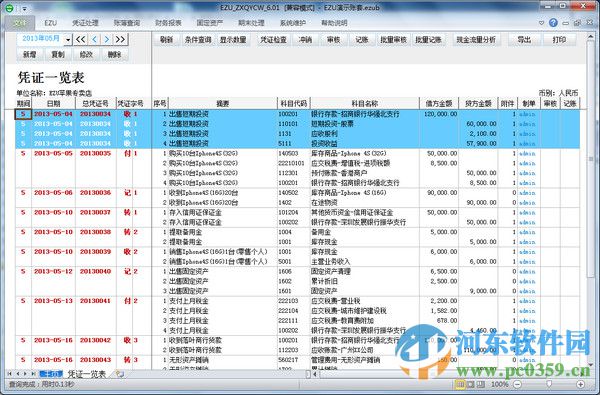Open the quick access toolbar dropdown
Screen dimensions: 600x395
pyautogui.click(x=24, y=8)
